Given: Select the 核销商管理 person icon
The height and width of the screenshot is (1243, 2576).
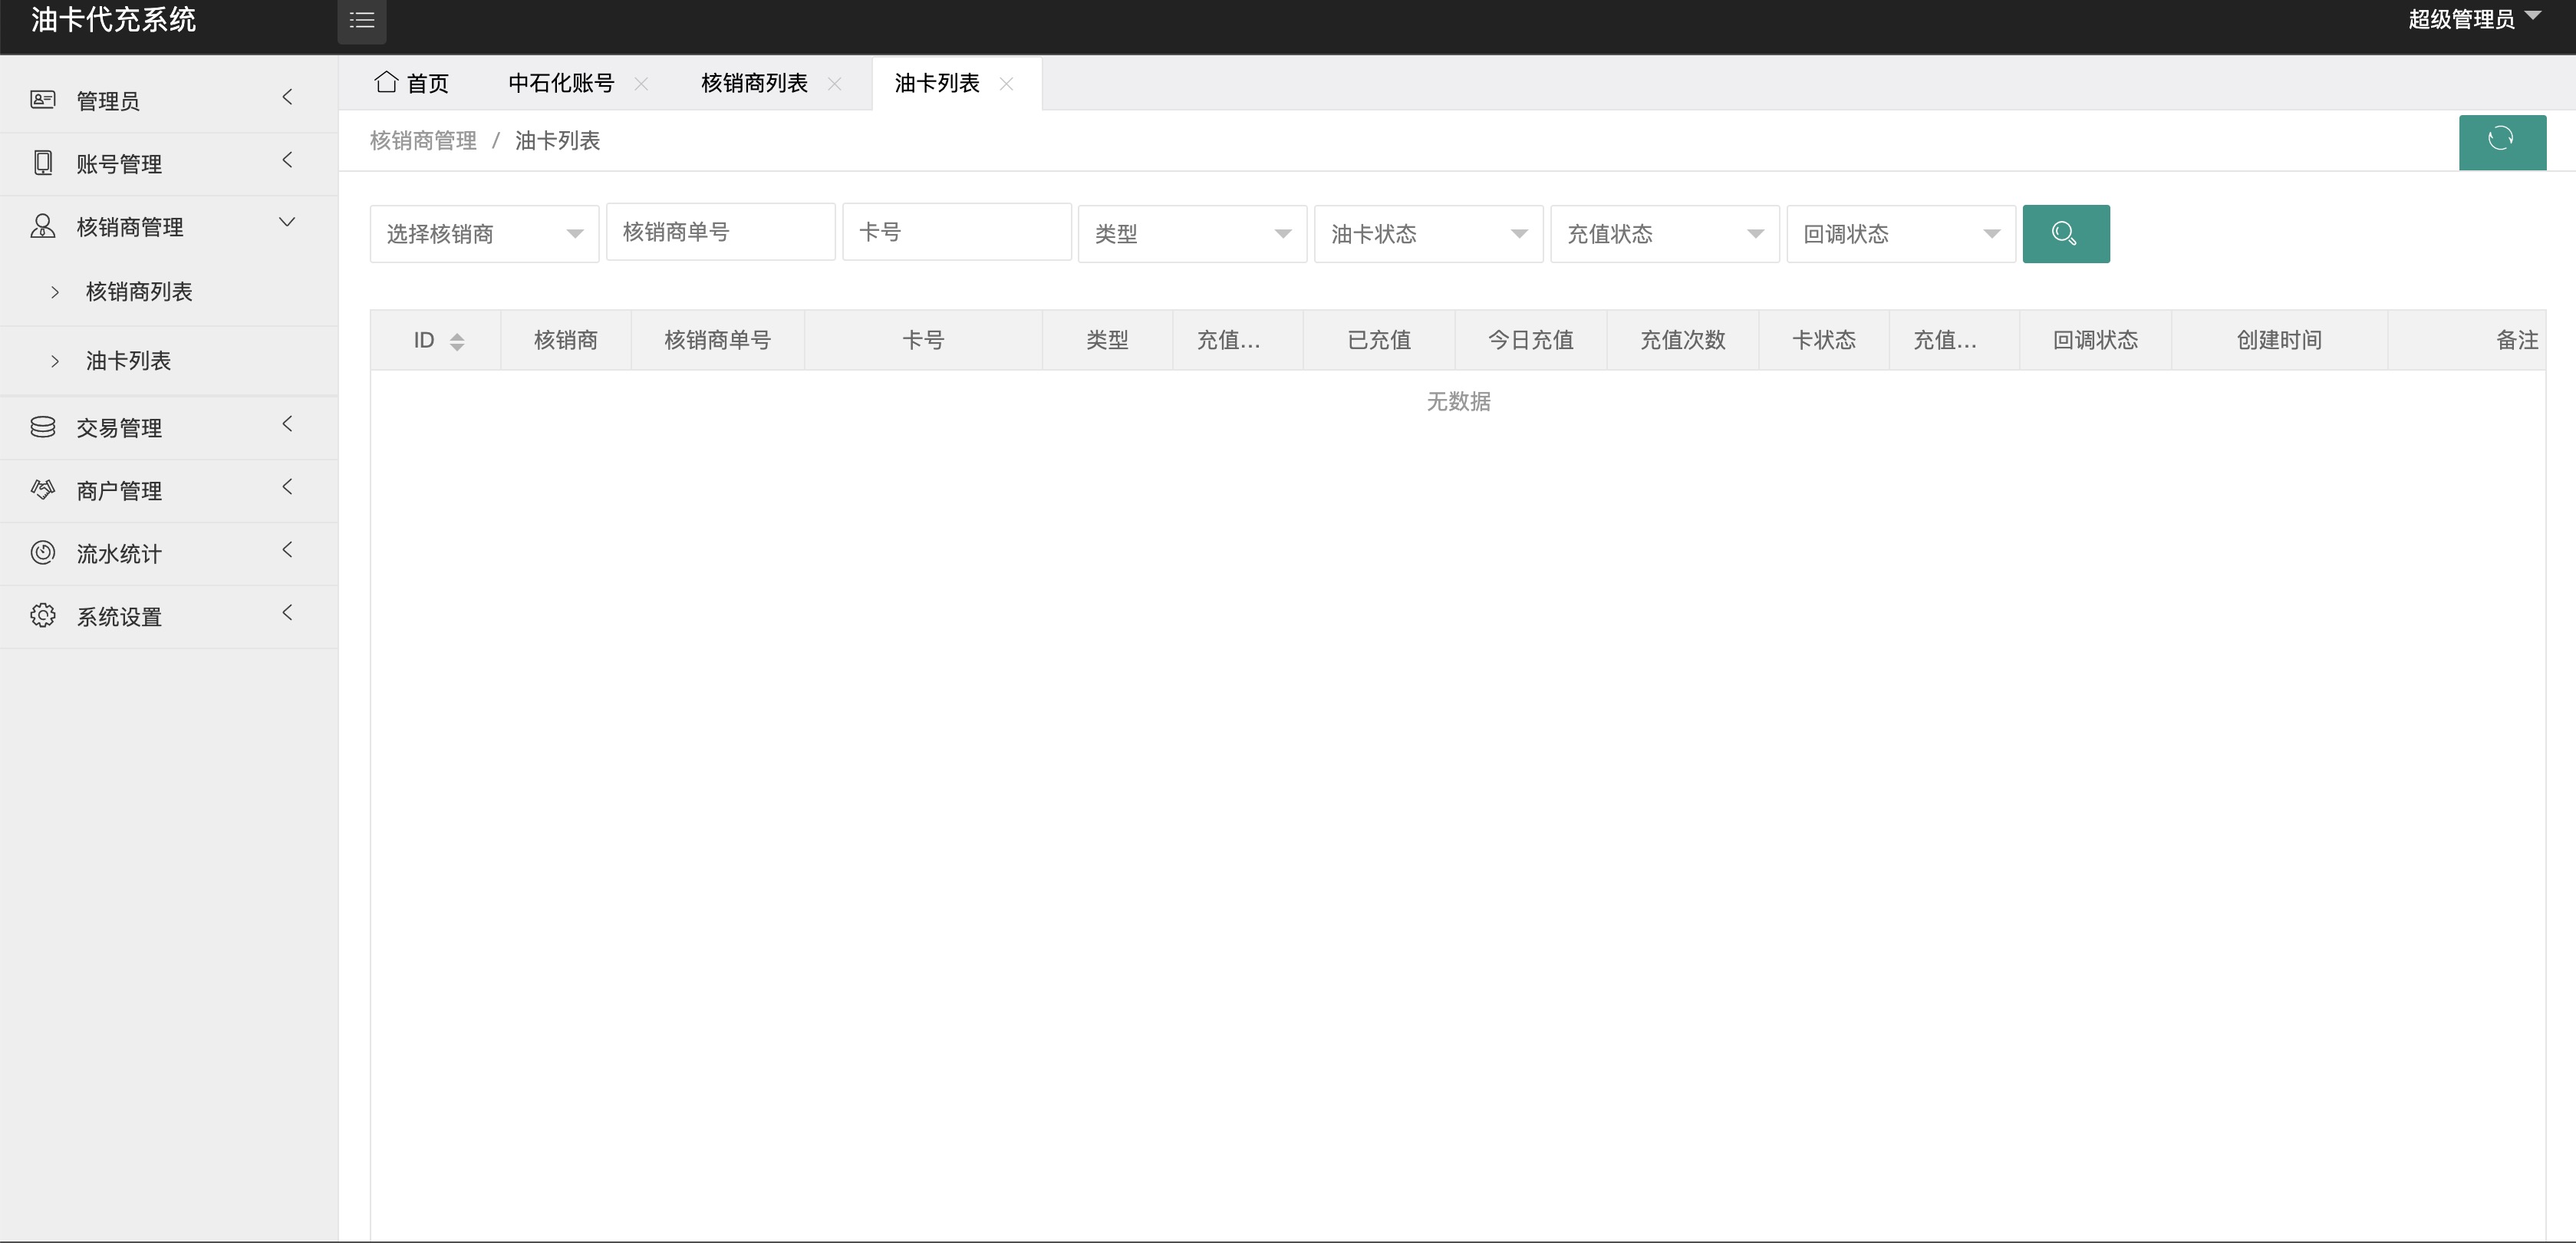Looking at the screenshot, I should (x=43, y=226).
